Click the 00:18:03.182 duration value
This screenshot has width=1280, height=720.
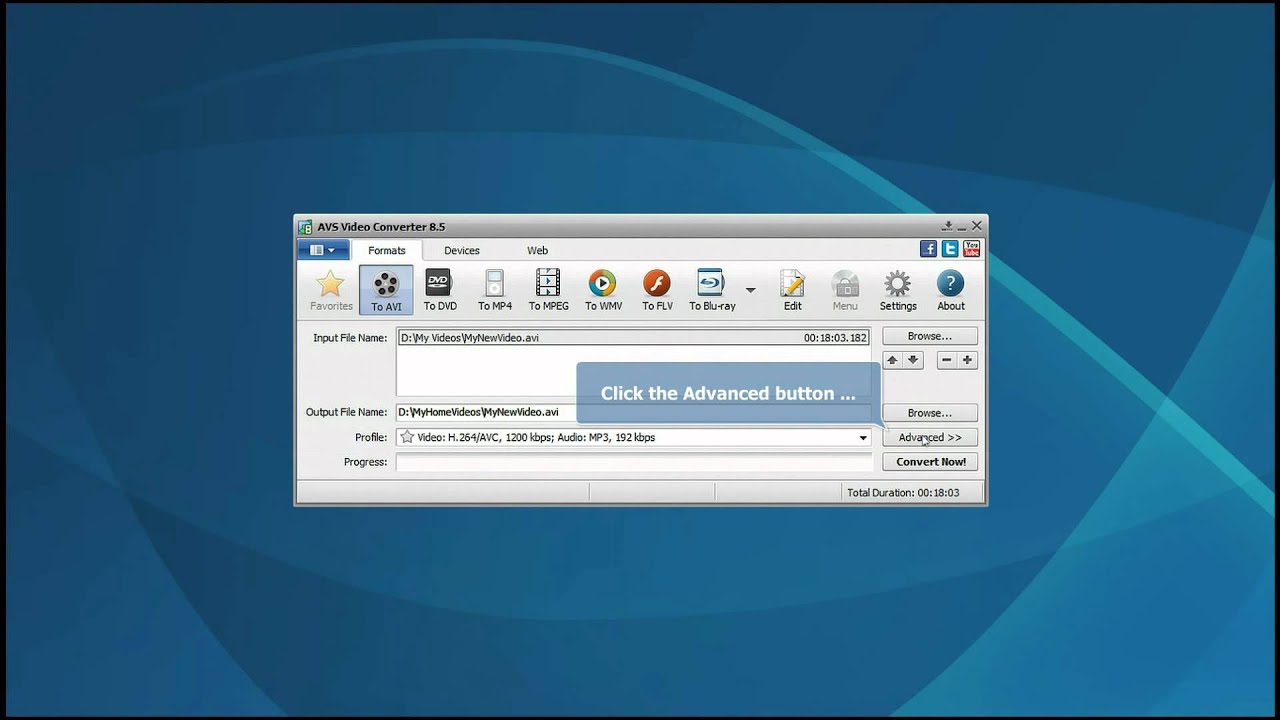(836, 338)
